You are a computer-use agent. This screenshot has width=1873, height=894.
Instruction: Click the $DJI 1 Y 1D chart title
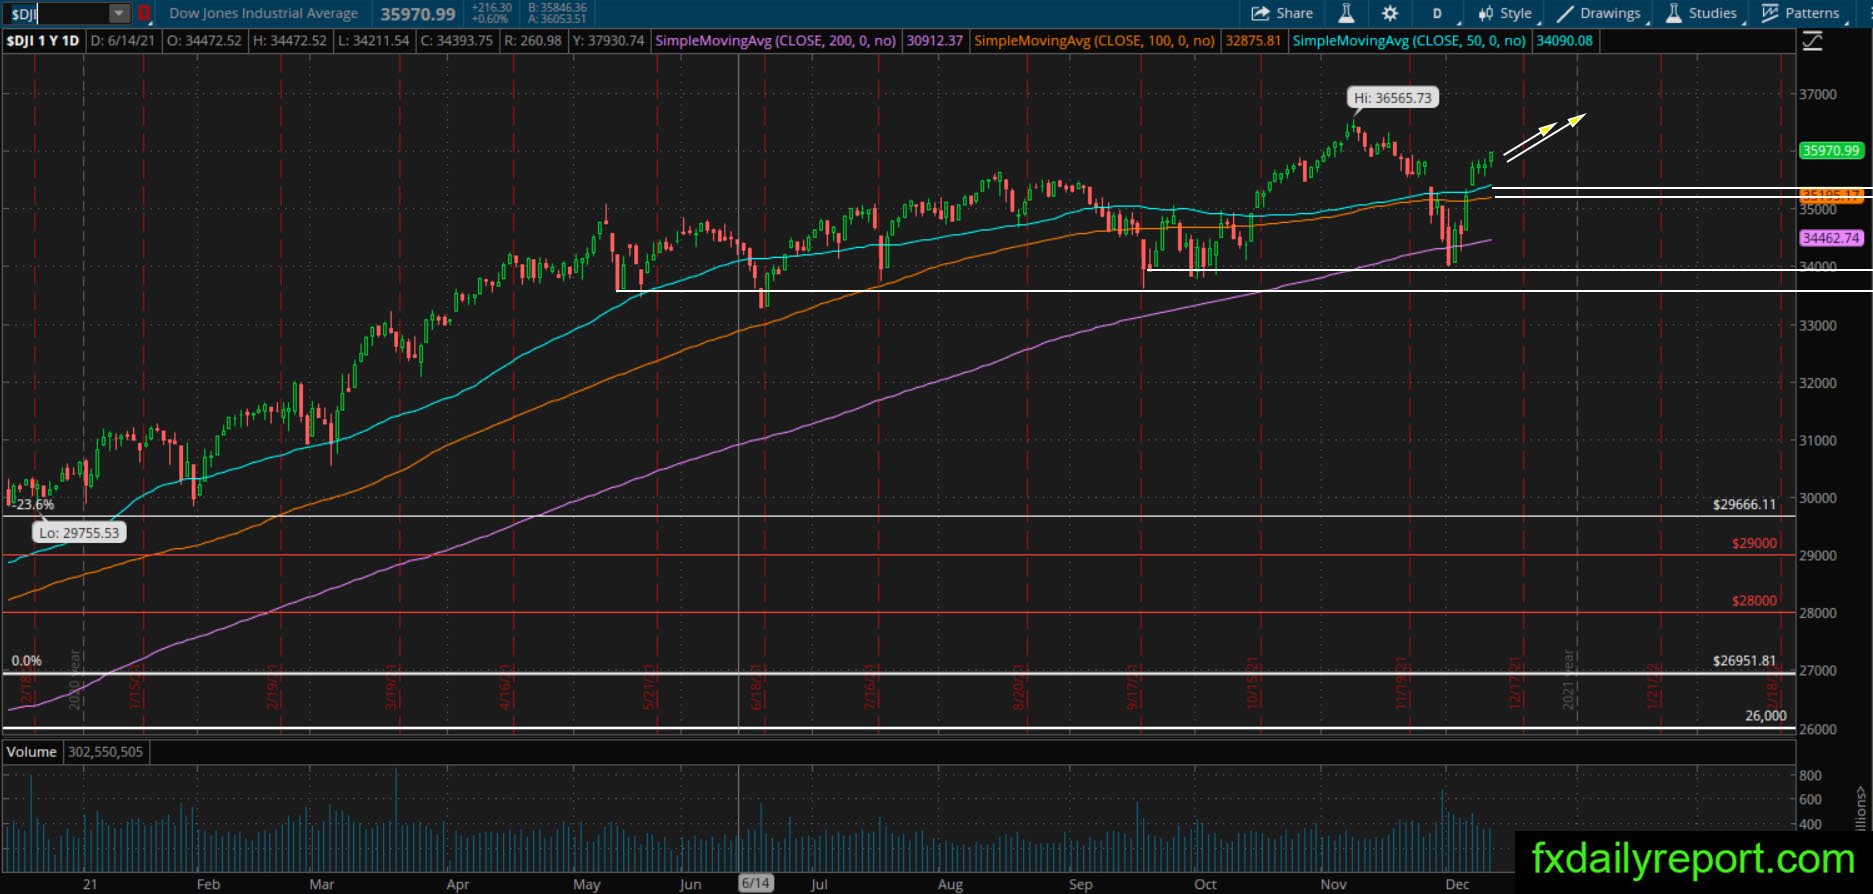tap(43, 41)
